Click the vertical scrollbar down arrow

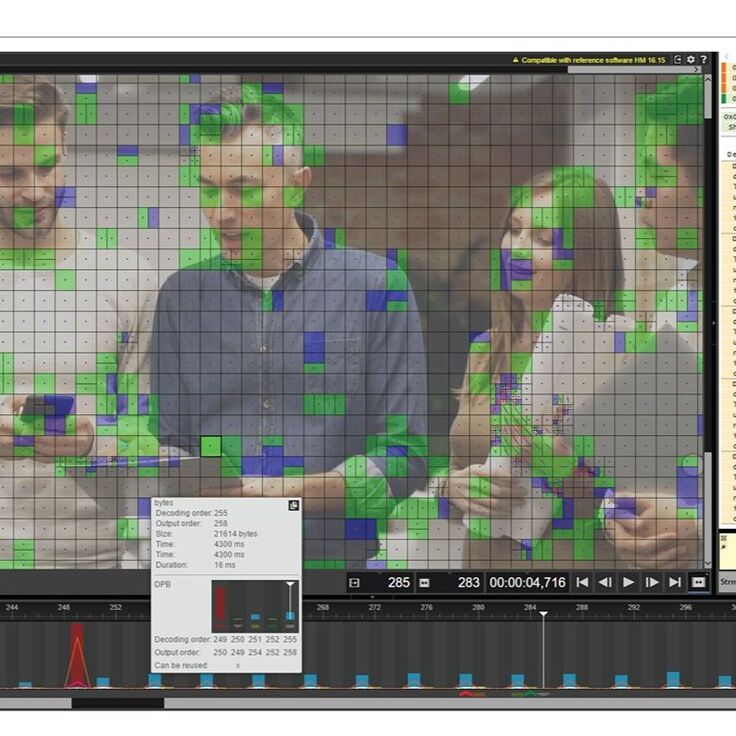tap(708, 563)
